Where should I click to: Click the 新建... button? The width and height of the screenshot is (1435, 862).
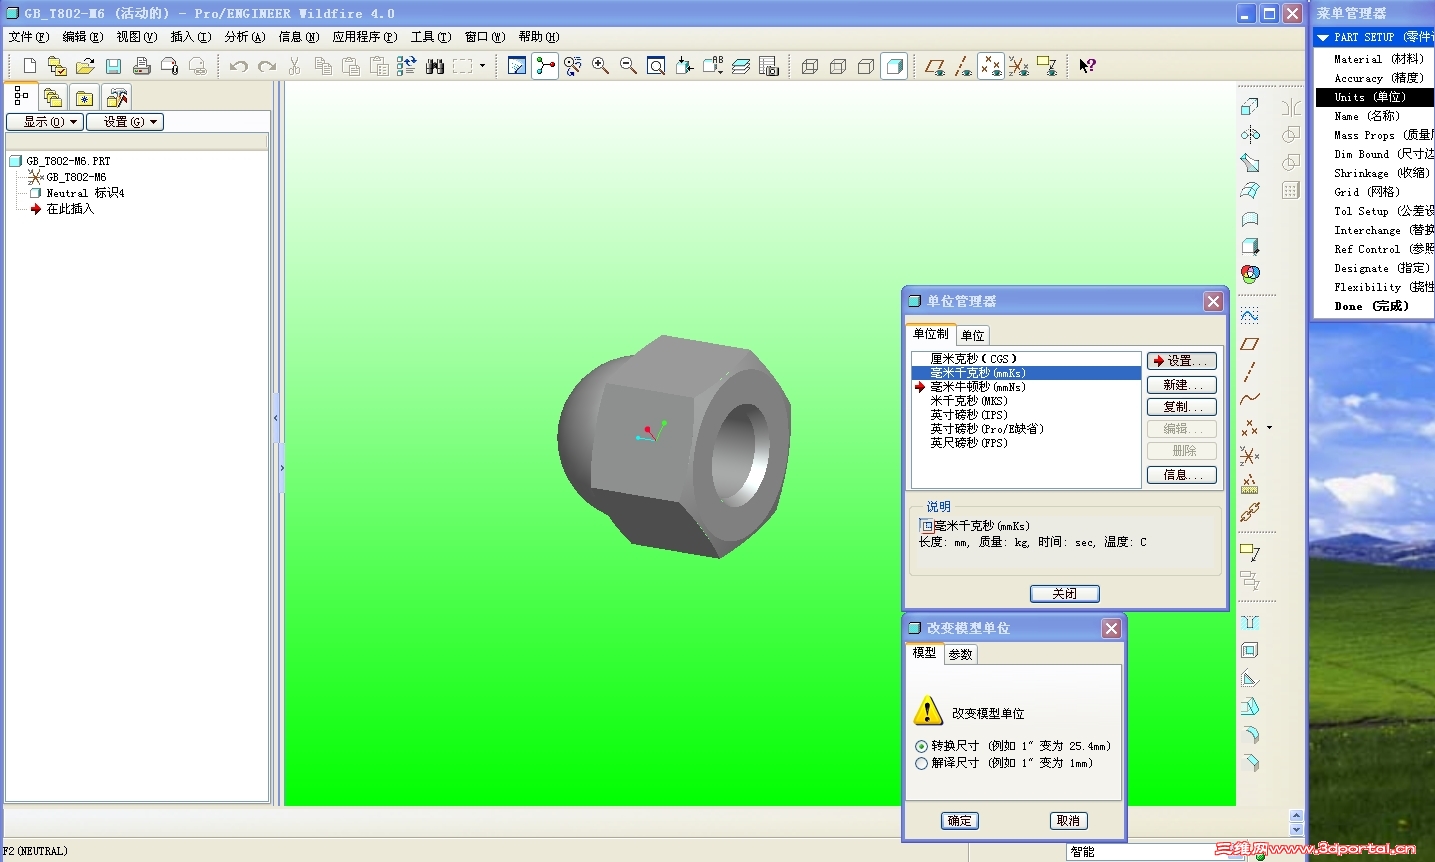tap(1182, 385)
